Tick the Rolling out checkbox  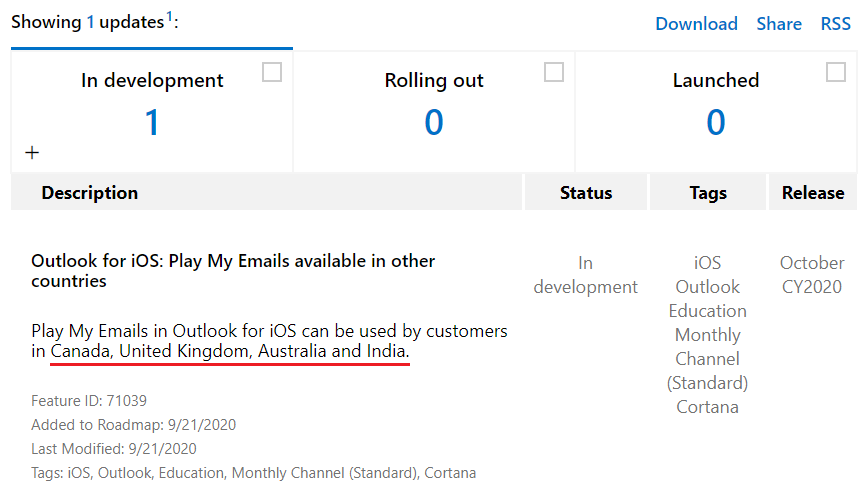click(x=554, y=72)
